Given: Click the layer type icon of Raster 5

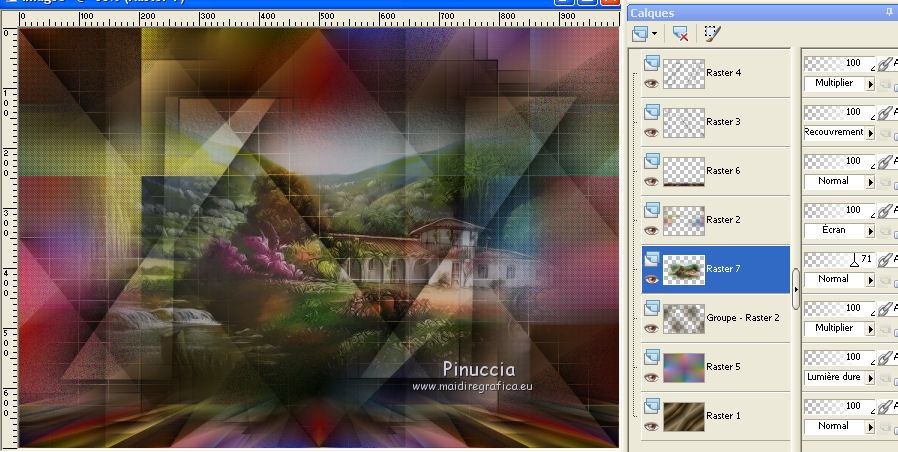Looking at the screenshot, I should [652, 357].
